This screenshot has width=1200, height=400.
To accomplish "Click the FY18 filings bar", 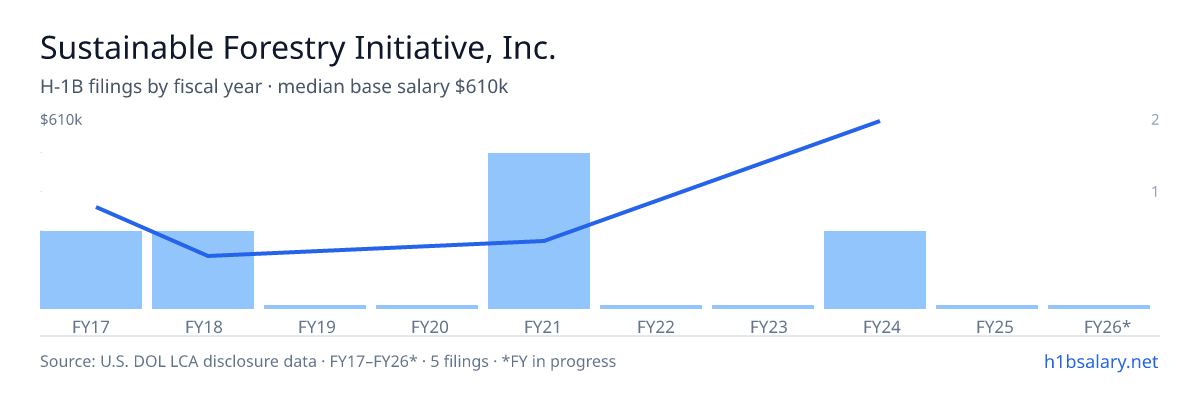I will (203, 270).
